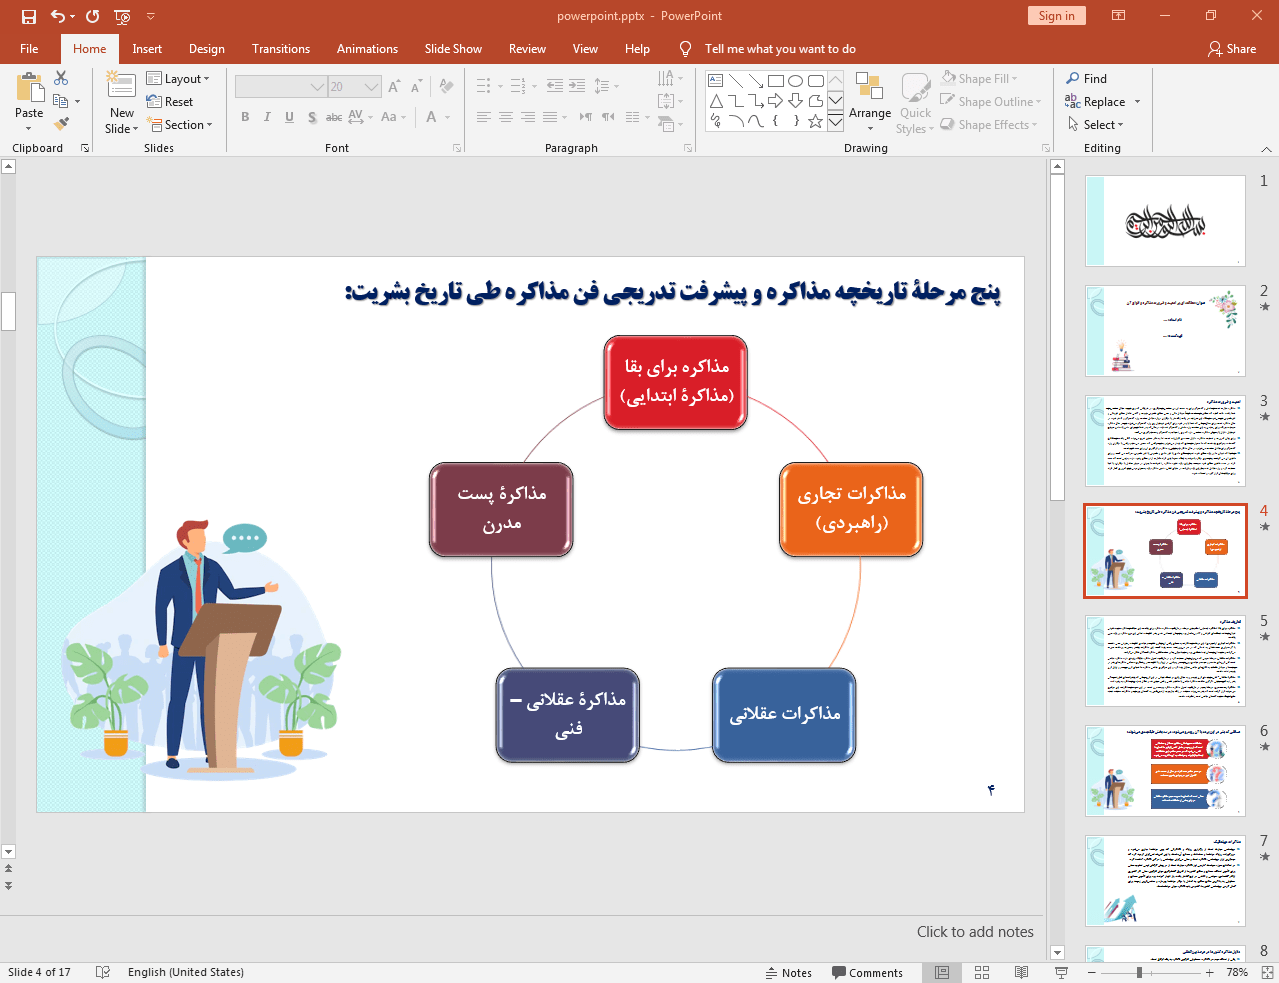
Task: Switch to Slide Sorter view in status bar
Action: click(x=981, y=971)
